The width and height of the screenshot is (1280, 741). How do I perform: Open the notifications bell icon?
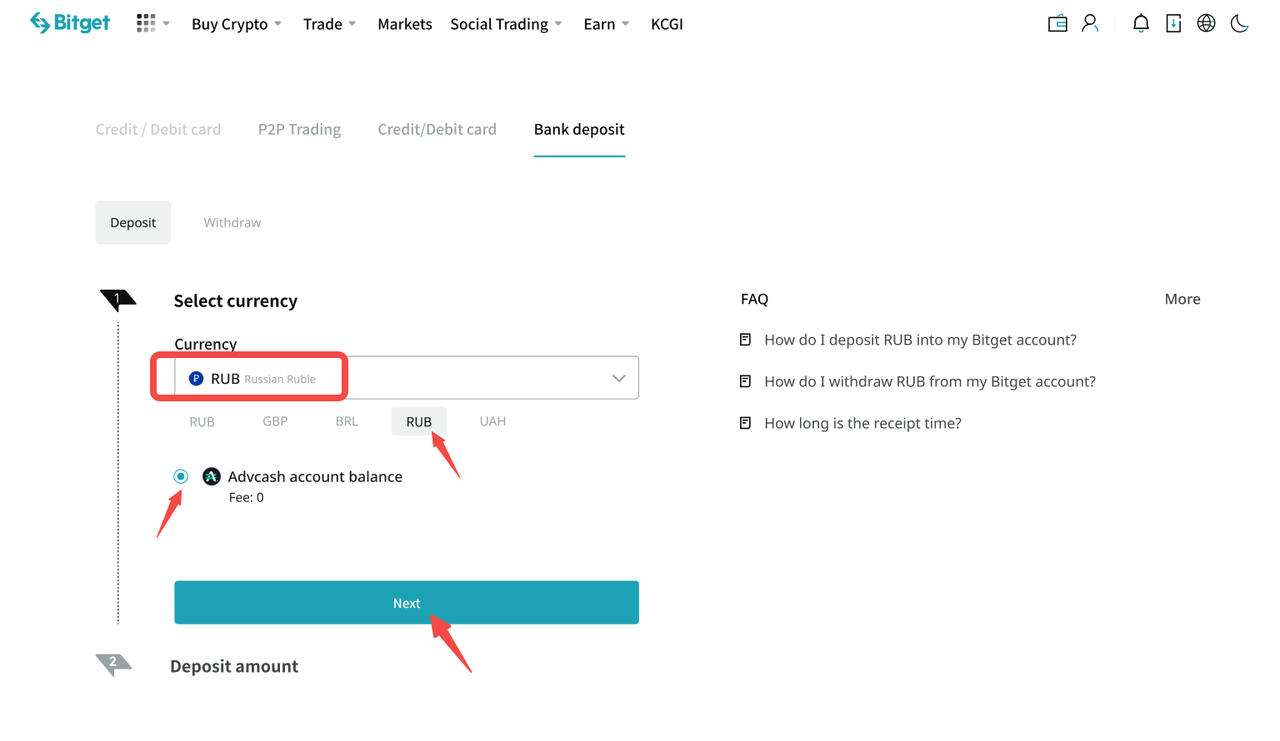coord(1141,23)
